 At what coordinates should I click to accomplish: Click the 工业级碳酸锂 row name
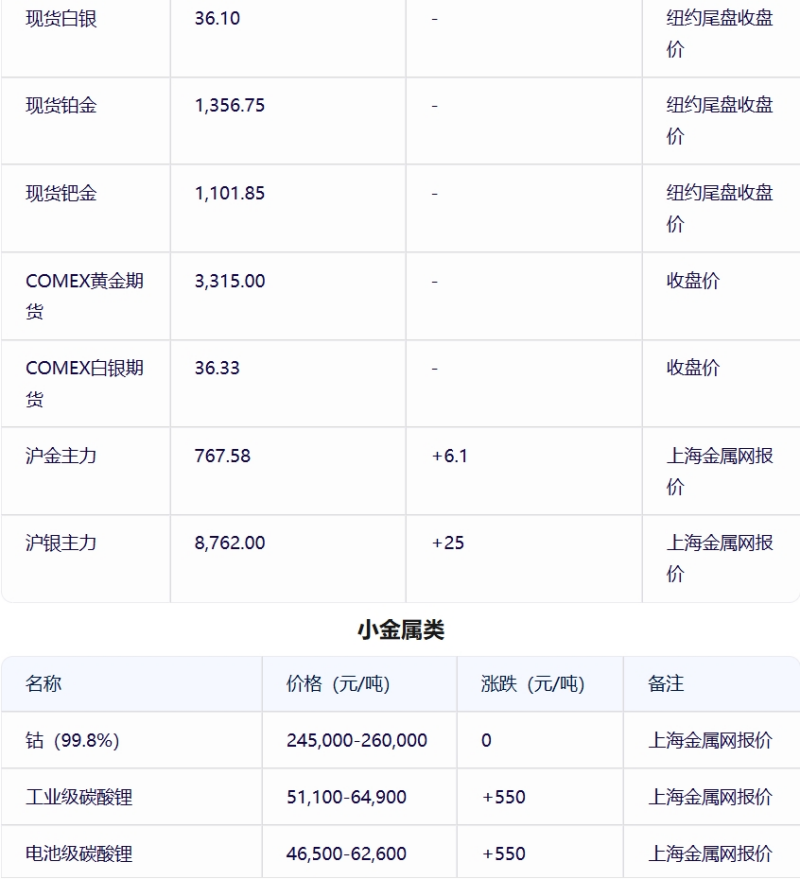click(x=79, y=797)
